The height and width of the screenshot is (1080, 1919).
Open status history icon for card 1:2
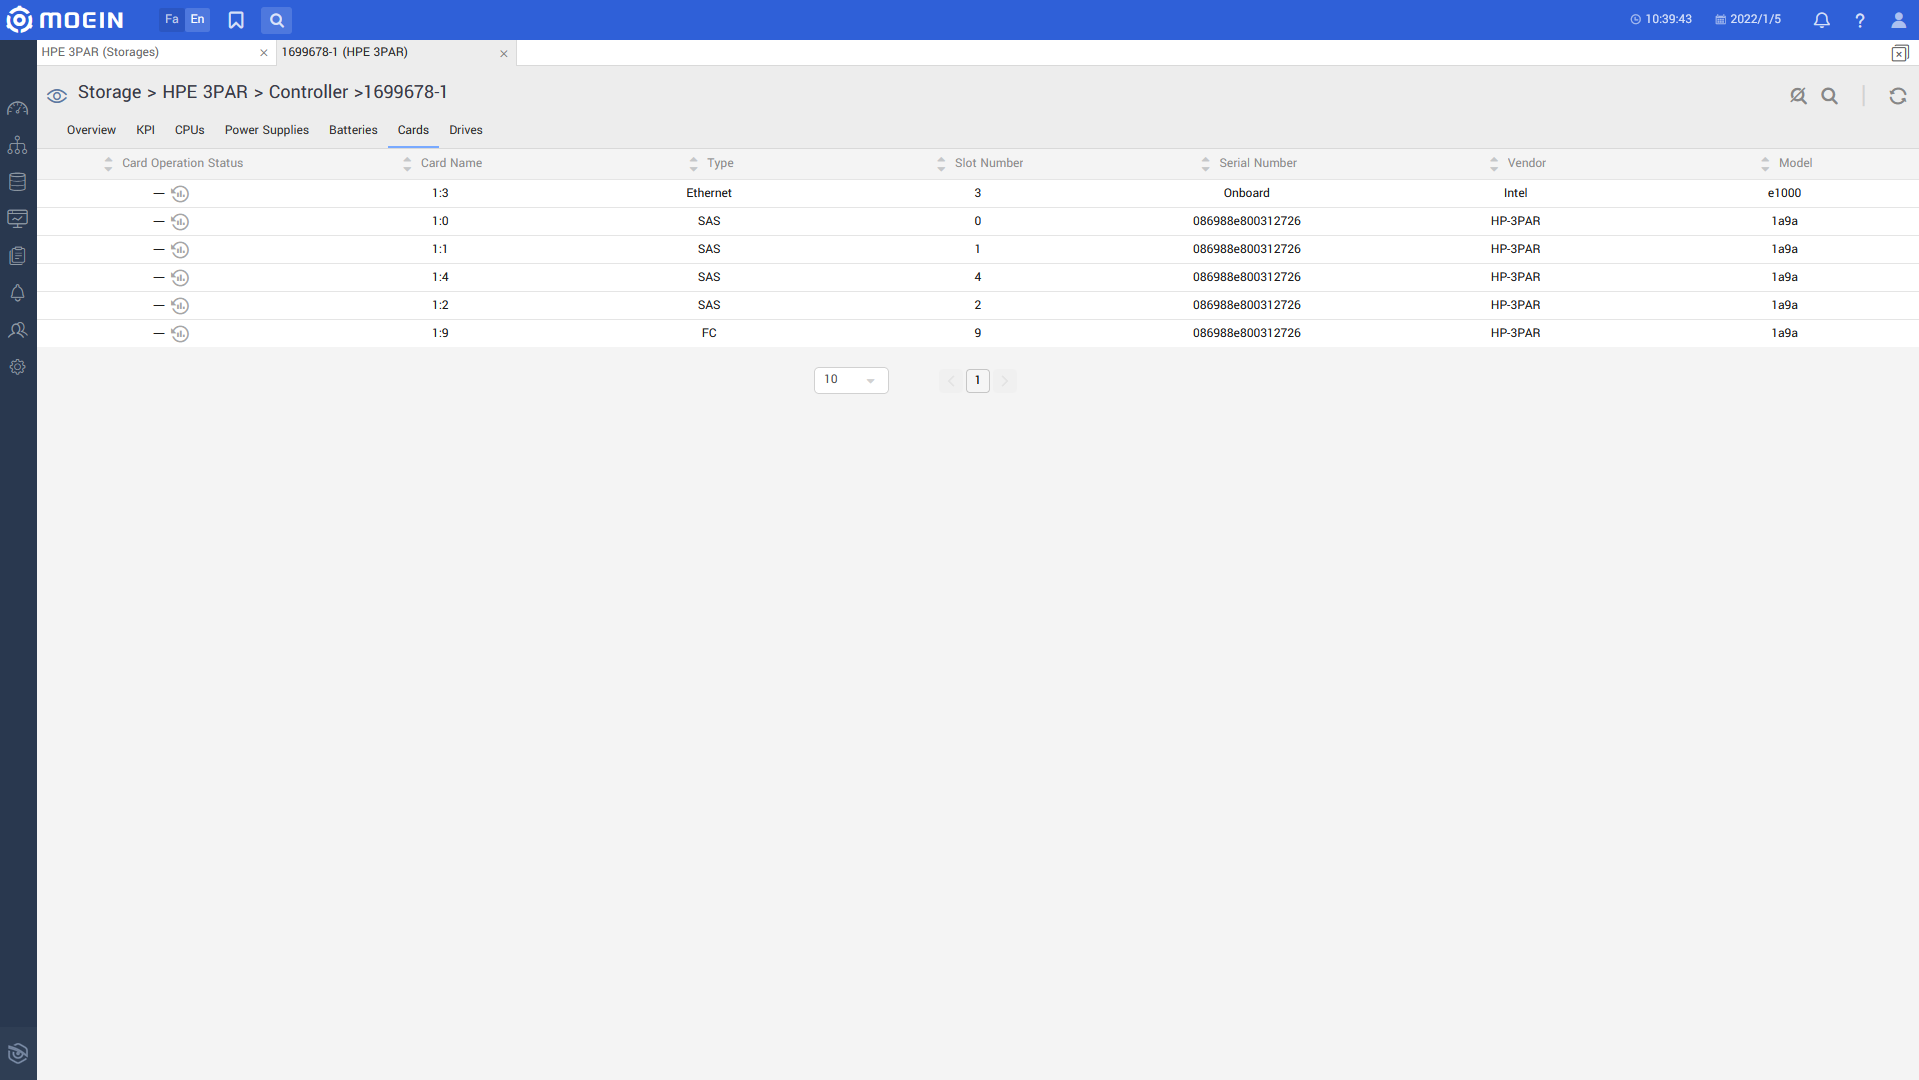tap(180, 306)
